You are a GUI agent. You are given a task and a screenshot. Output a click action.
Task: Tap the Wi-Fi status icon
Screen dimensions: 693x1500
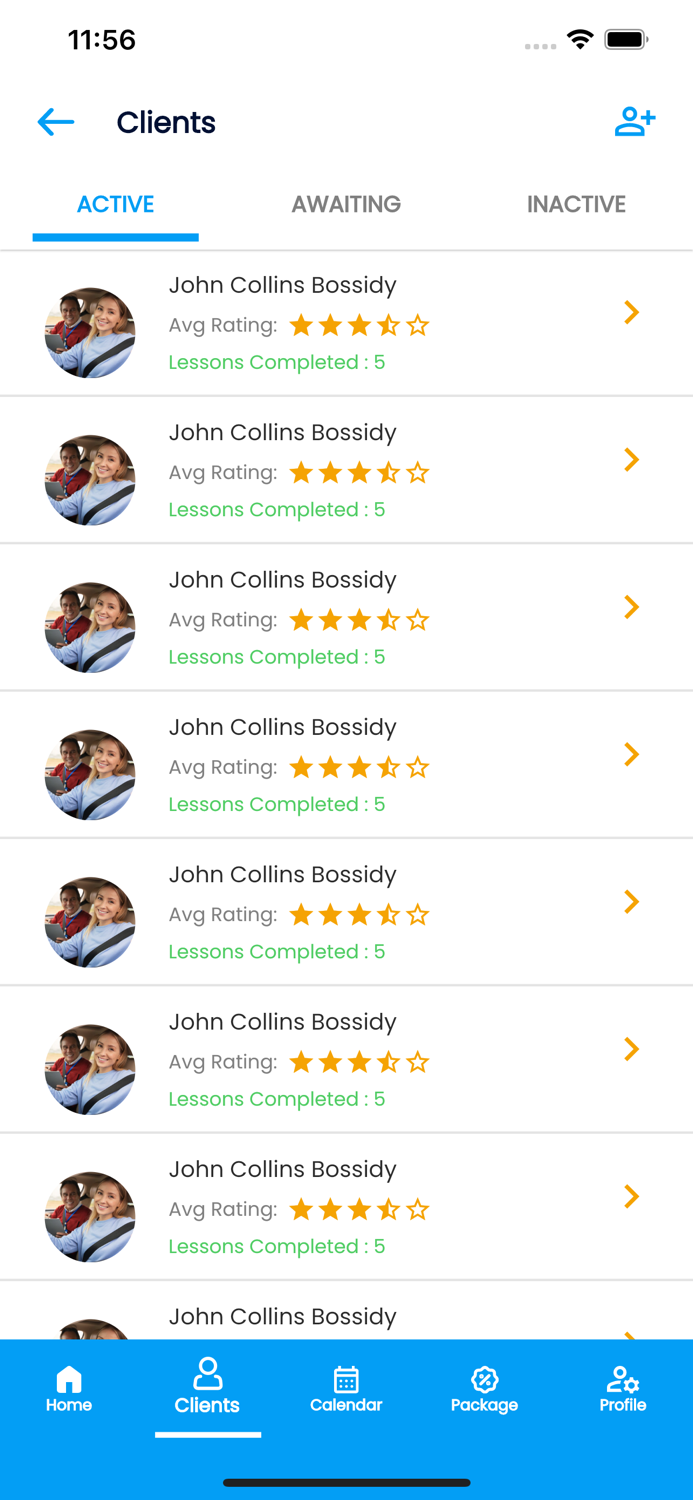click(x=581, y=41)
